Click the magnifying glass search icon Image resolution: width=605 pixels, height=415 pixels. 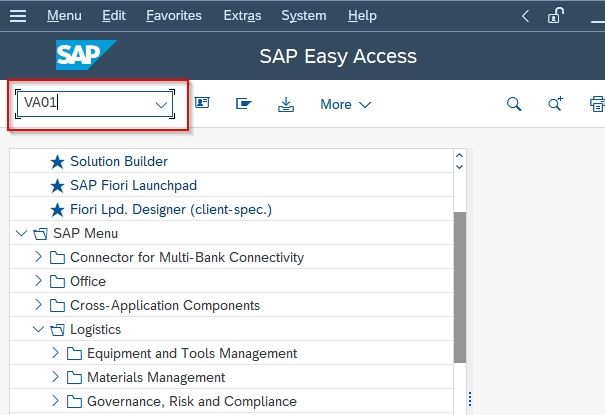[x=514, y=104]
